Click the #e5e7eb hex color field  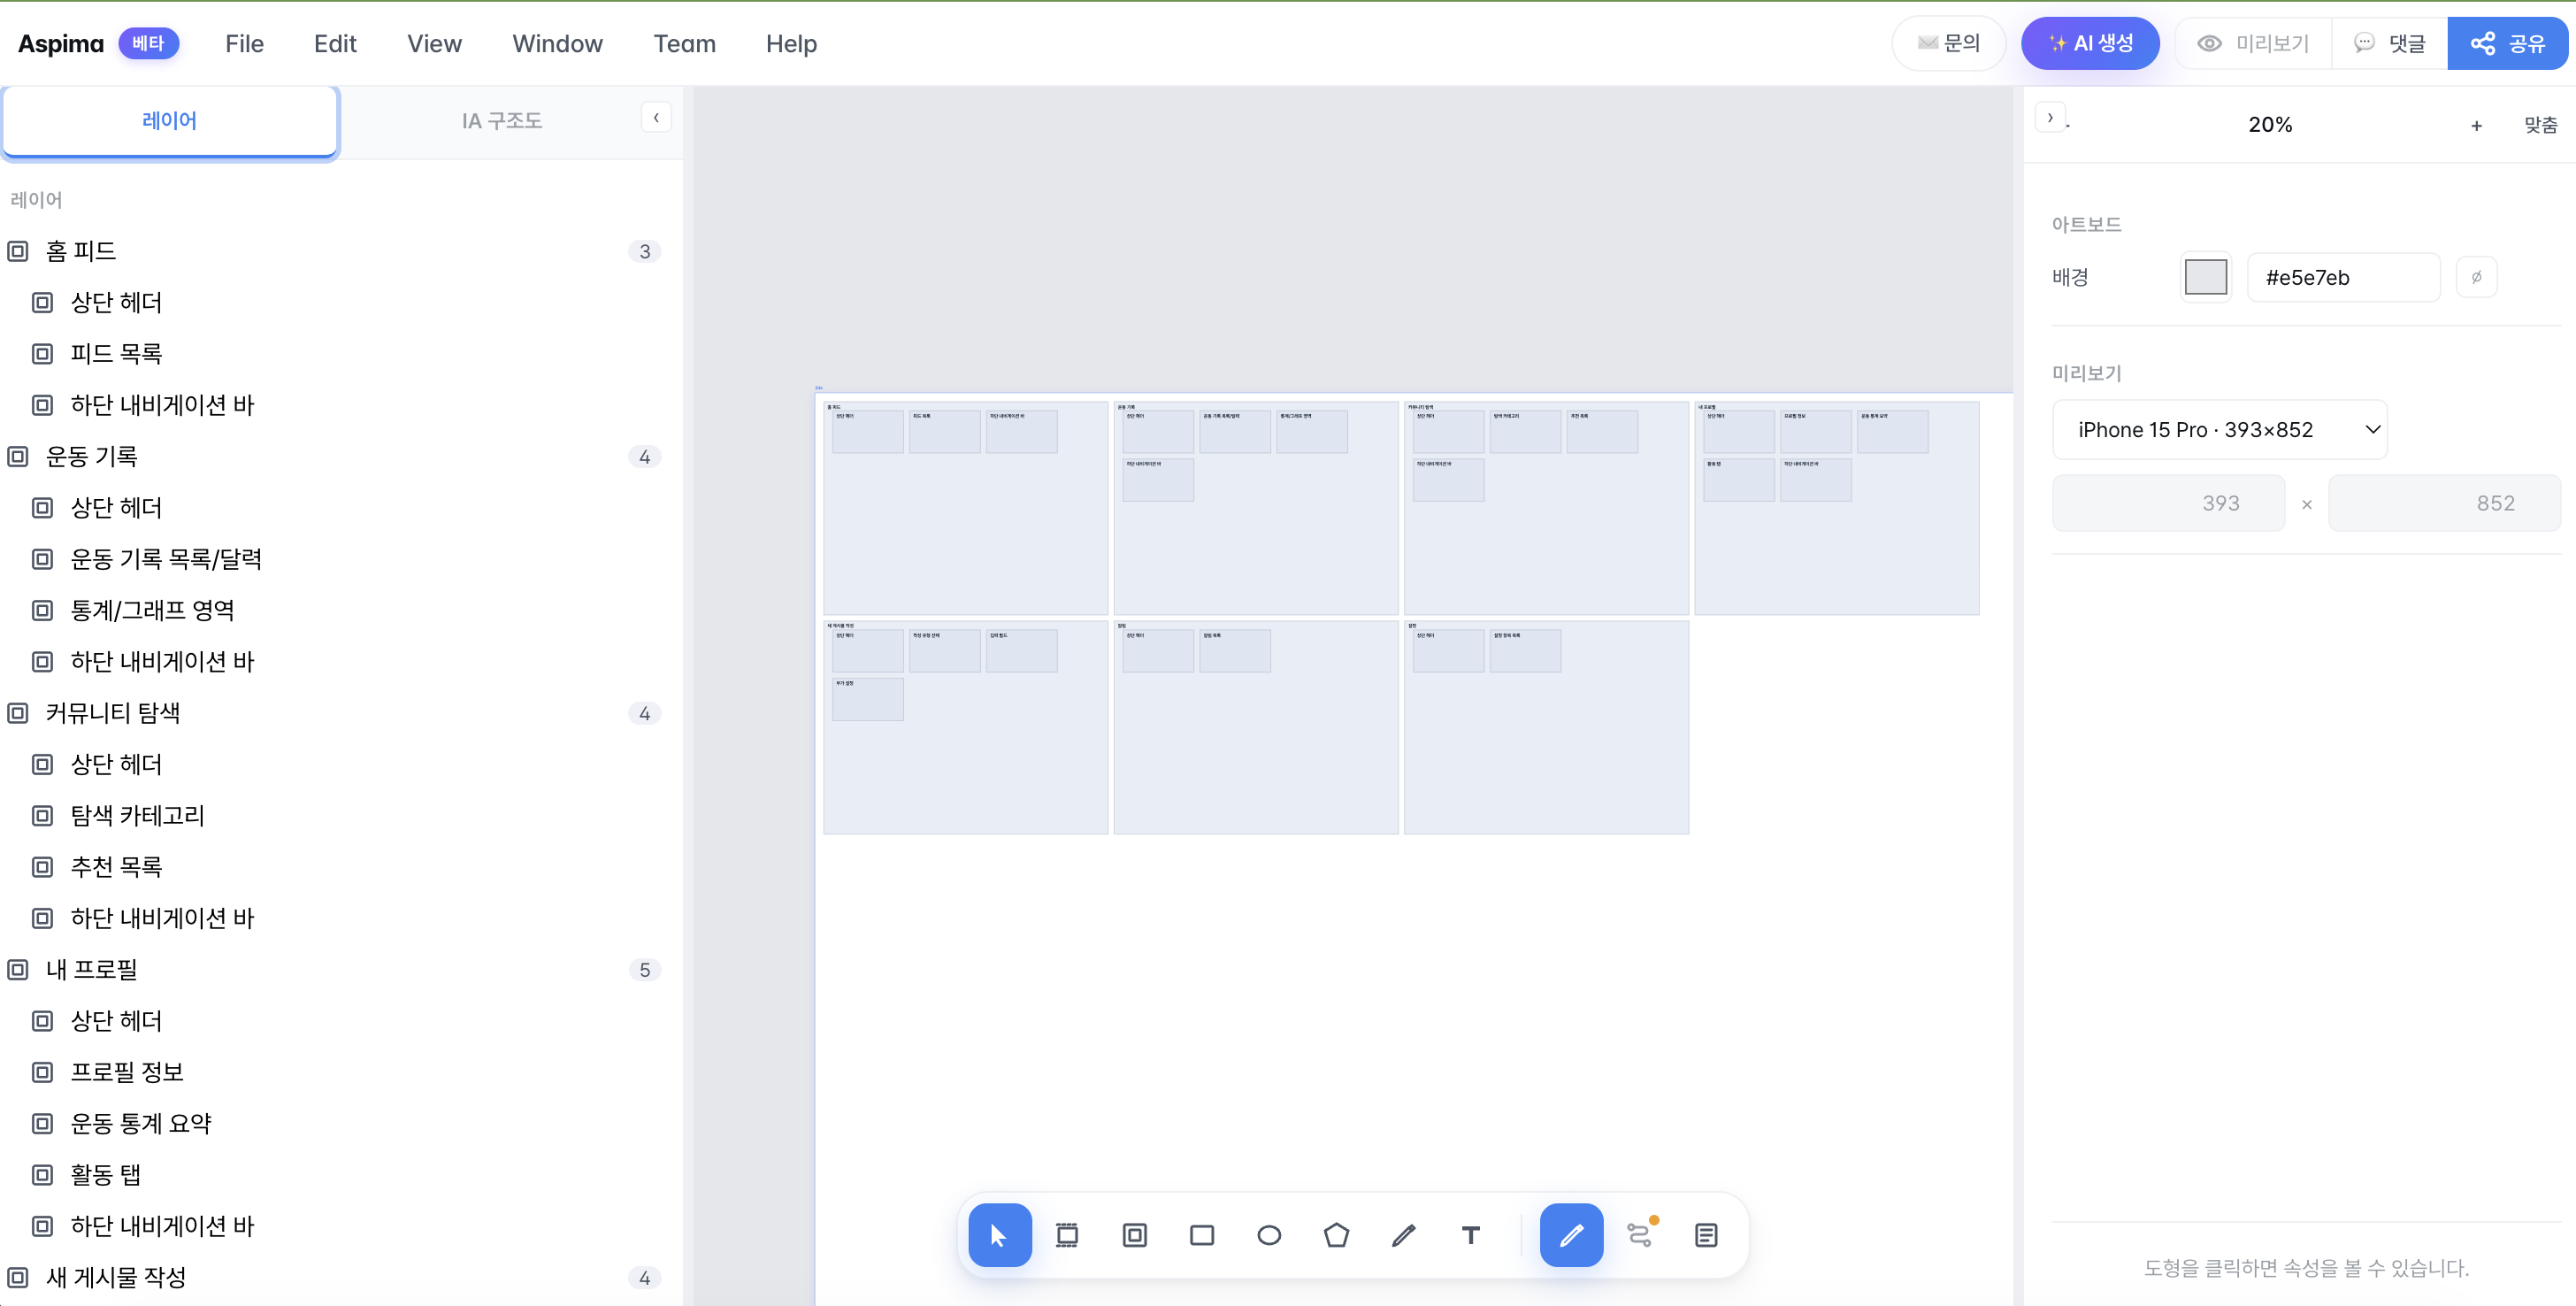[2343, 277]
